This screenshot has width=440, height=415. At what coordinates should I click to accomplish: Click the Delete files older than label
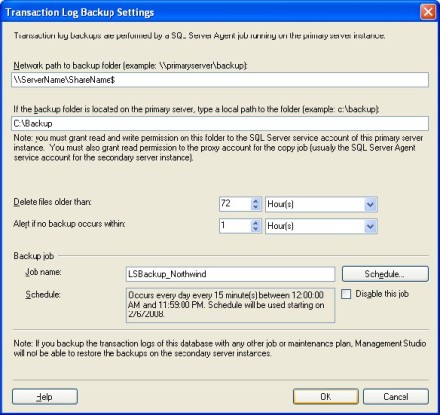click(52, 202)
